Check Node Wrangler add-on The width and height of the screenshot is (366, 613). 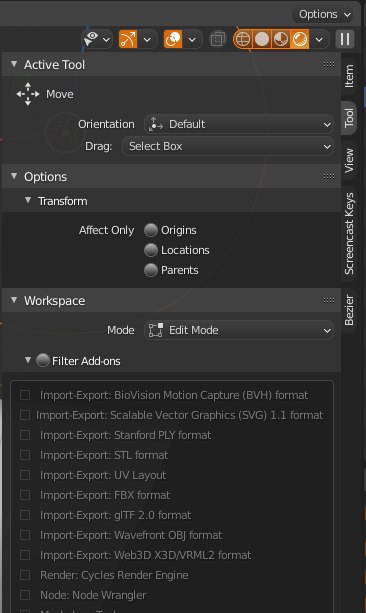point(25,595)
